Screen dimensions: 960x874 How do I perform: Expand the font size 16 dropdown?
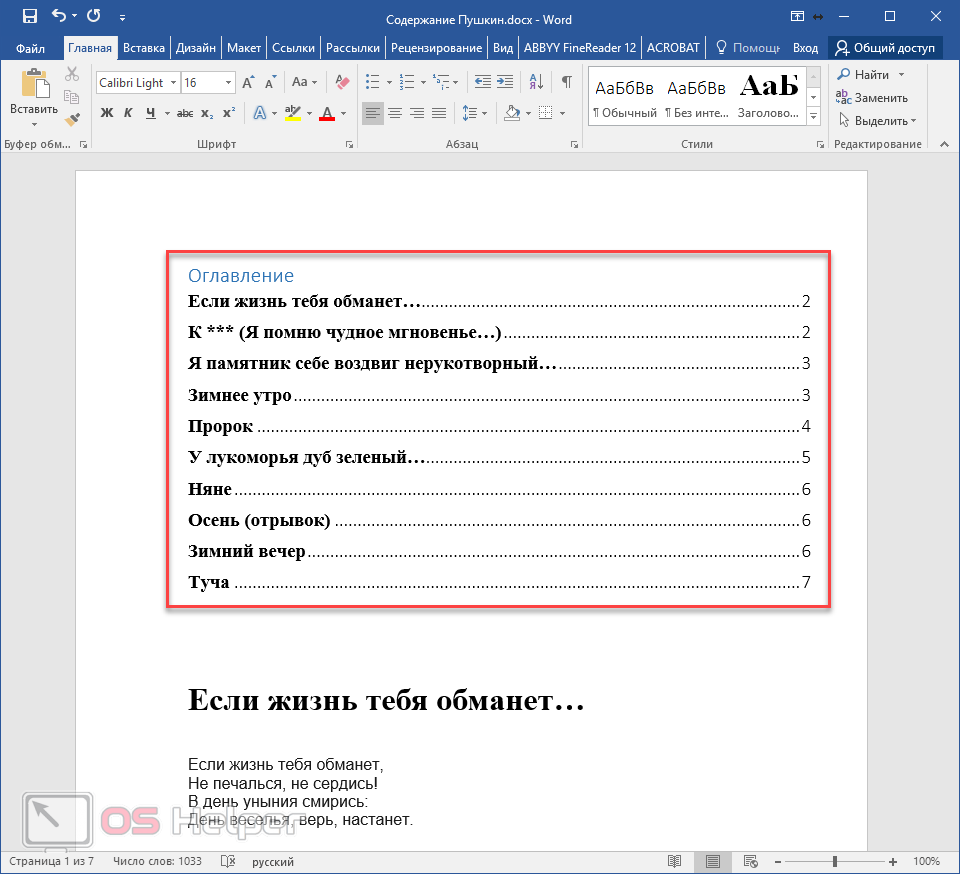229,83
